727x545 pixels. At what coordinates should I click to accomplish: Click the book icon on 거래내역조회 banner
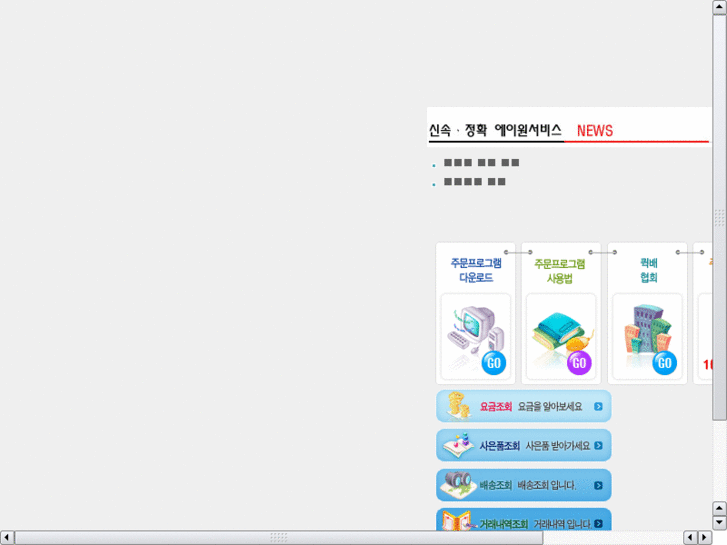pos(457,521)
